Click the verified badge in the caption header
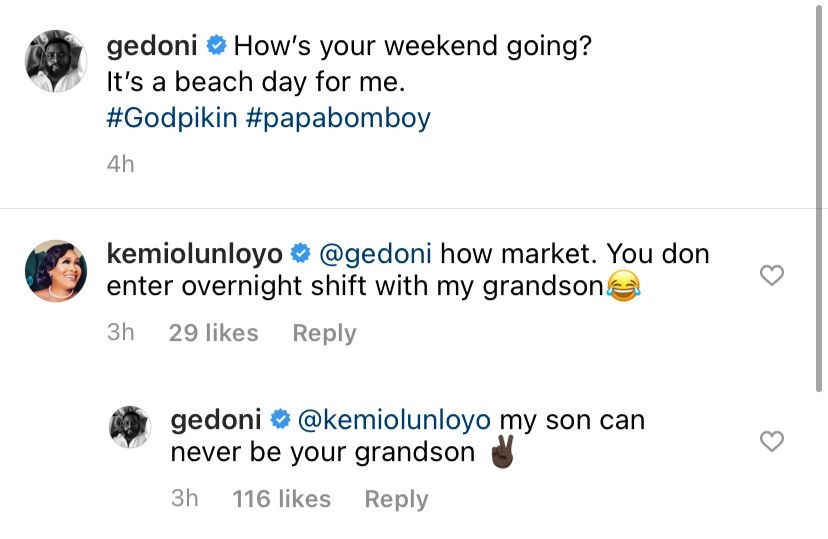Viewport: 828px width, 539px height. pyautogui.click(x=217, y=46)
